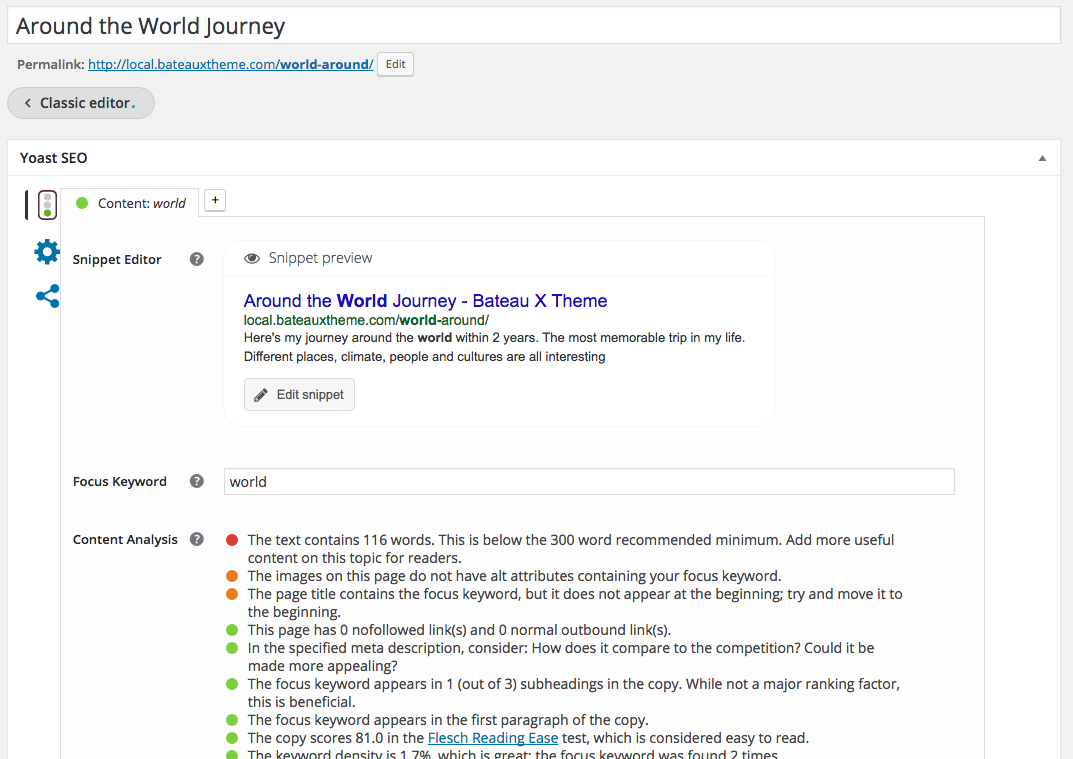
Task: Click green bullet for subheadings result
Action: click(x=232, y=684)
